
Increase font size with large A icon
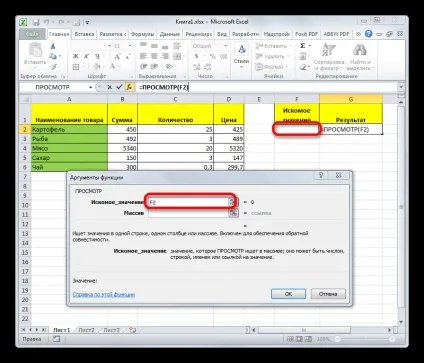coord(117,56)
